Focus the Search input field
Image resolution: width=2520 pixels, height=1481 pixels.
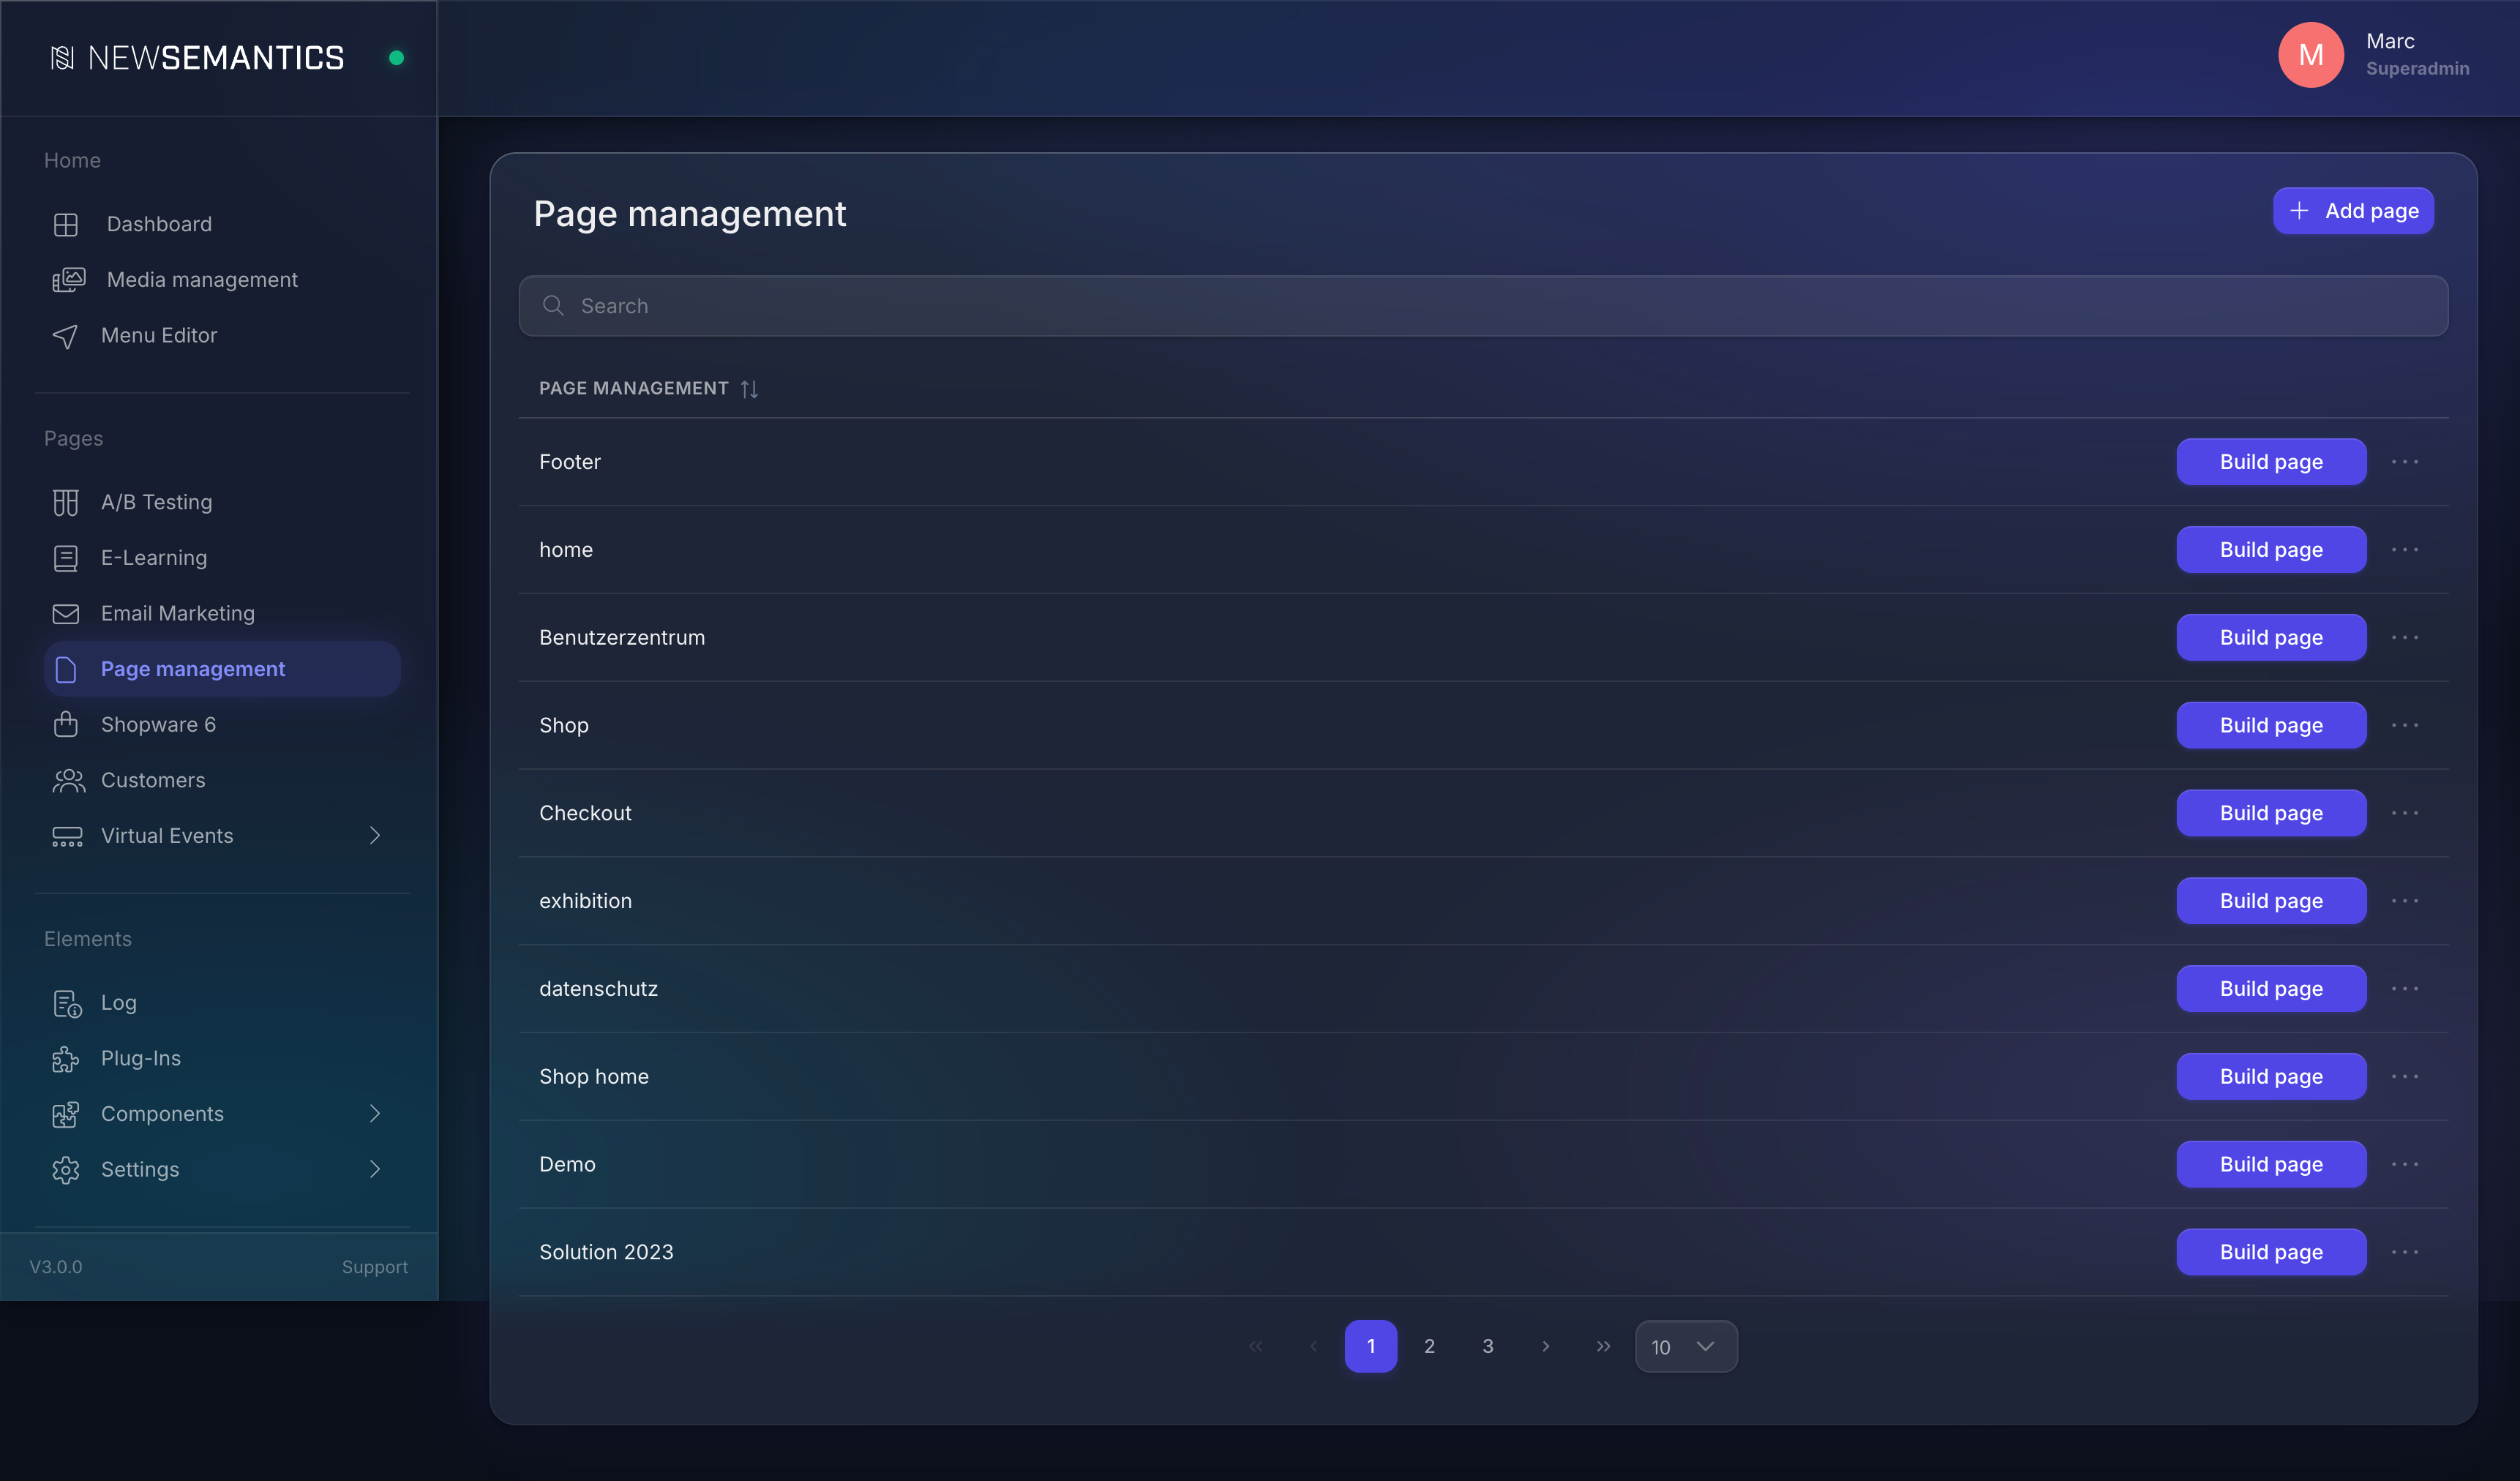click(1483, 306)
